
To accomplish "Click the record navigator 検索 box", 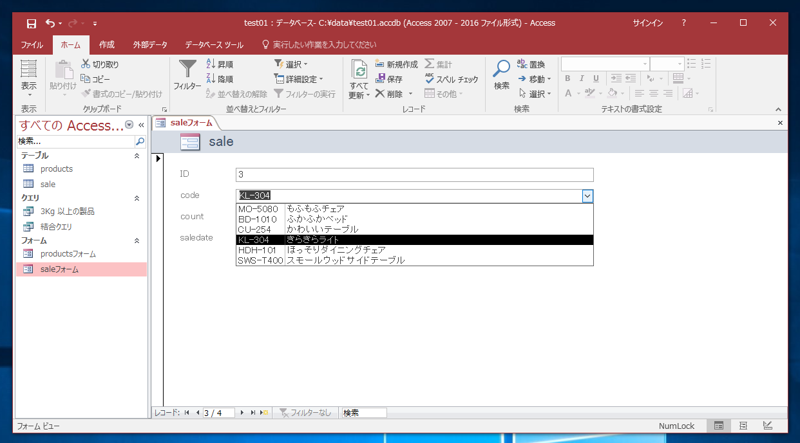I will pyautogui.click(x=364, y=412).
